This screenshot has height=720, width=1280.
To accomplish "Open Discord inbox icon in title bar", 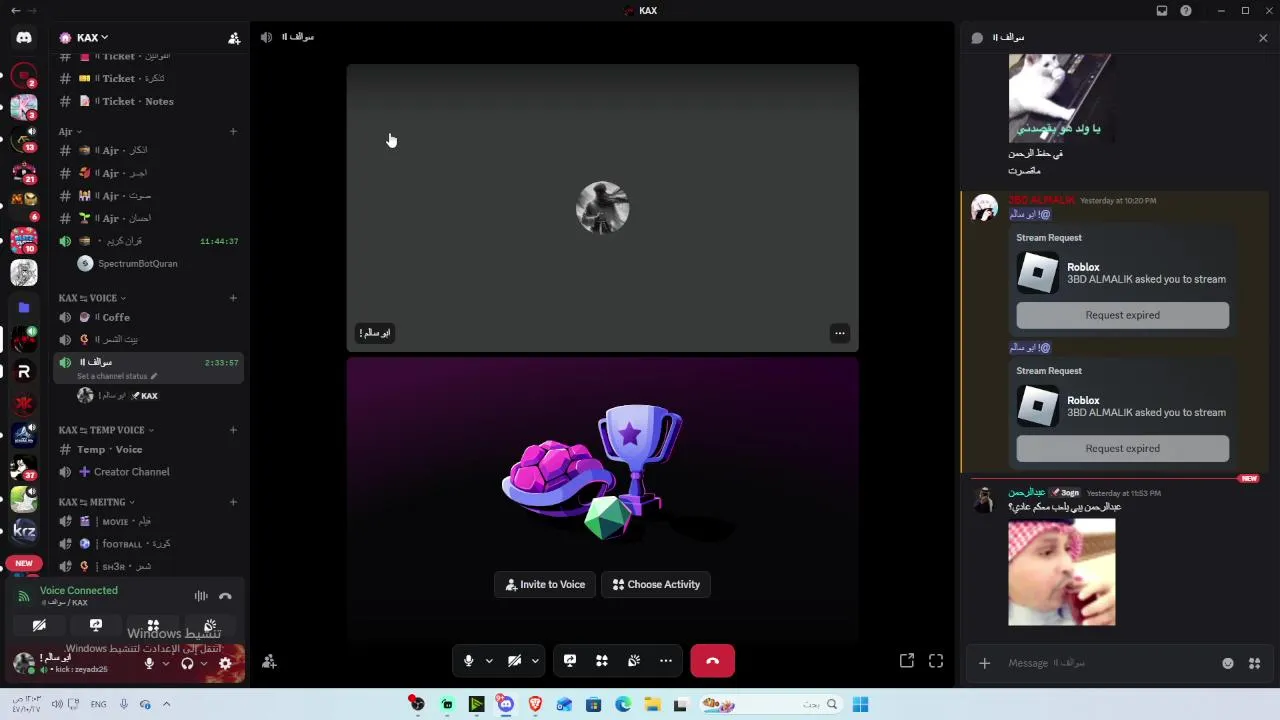I will click(x=1162, y=11).
